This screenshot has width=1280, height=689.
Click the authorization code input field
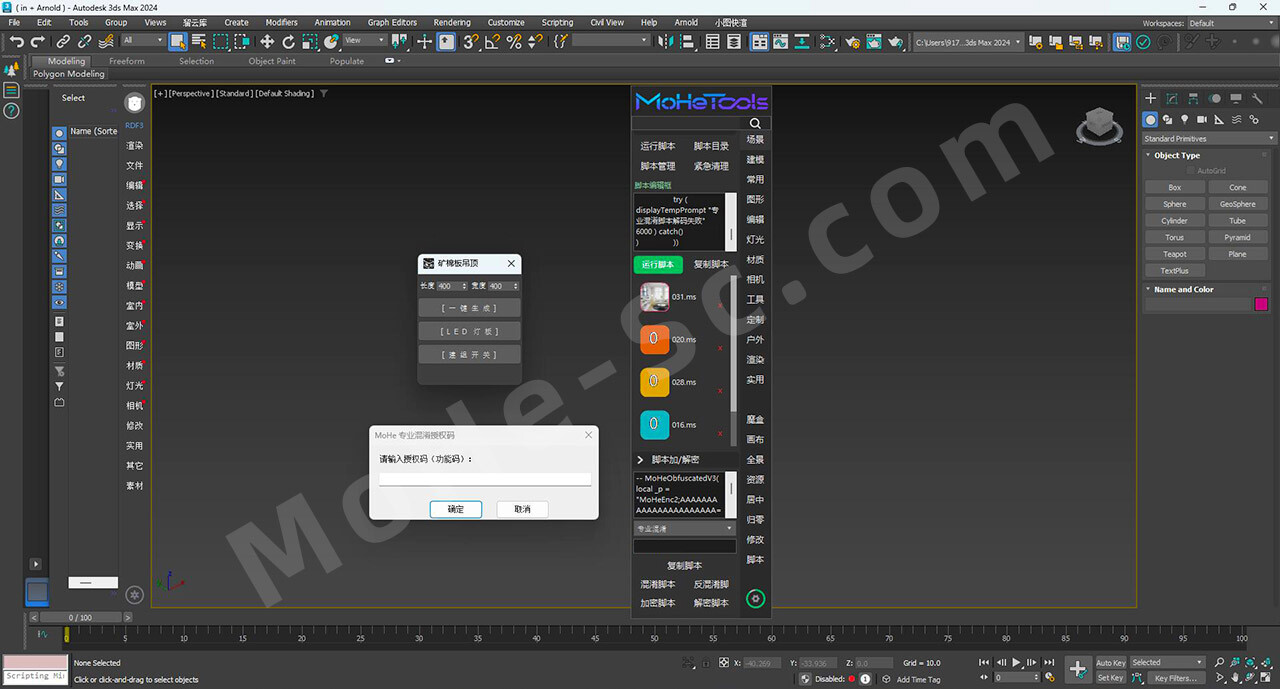(485, 479)
